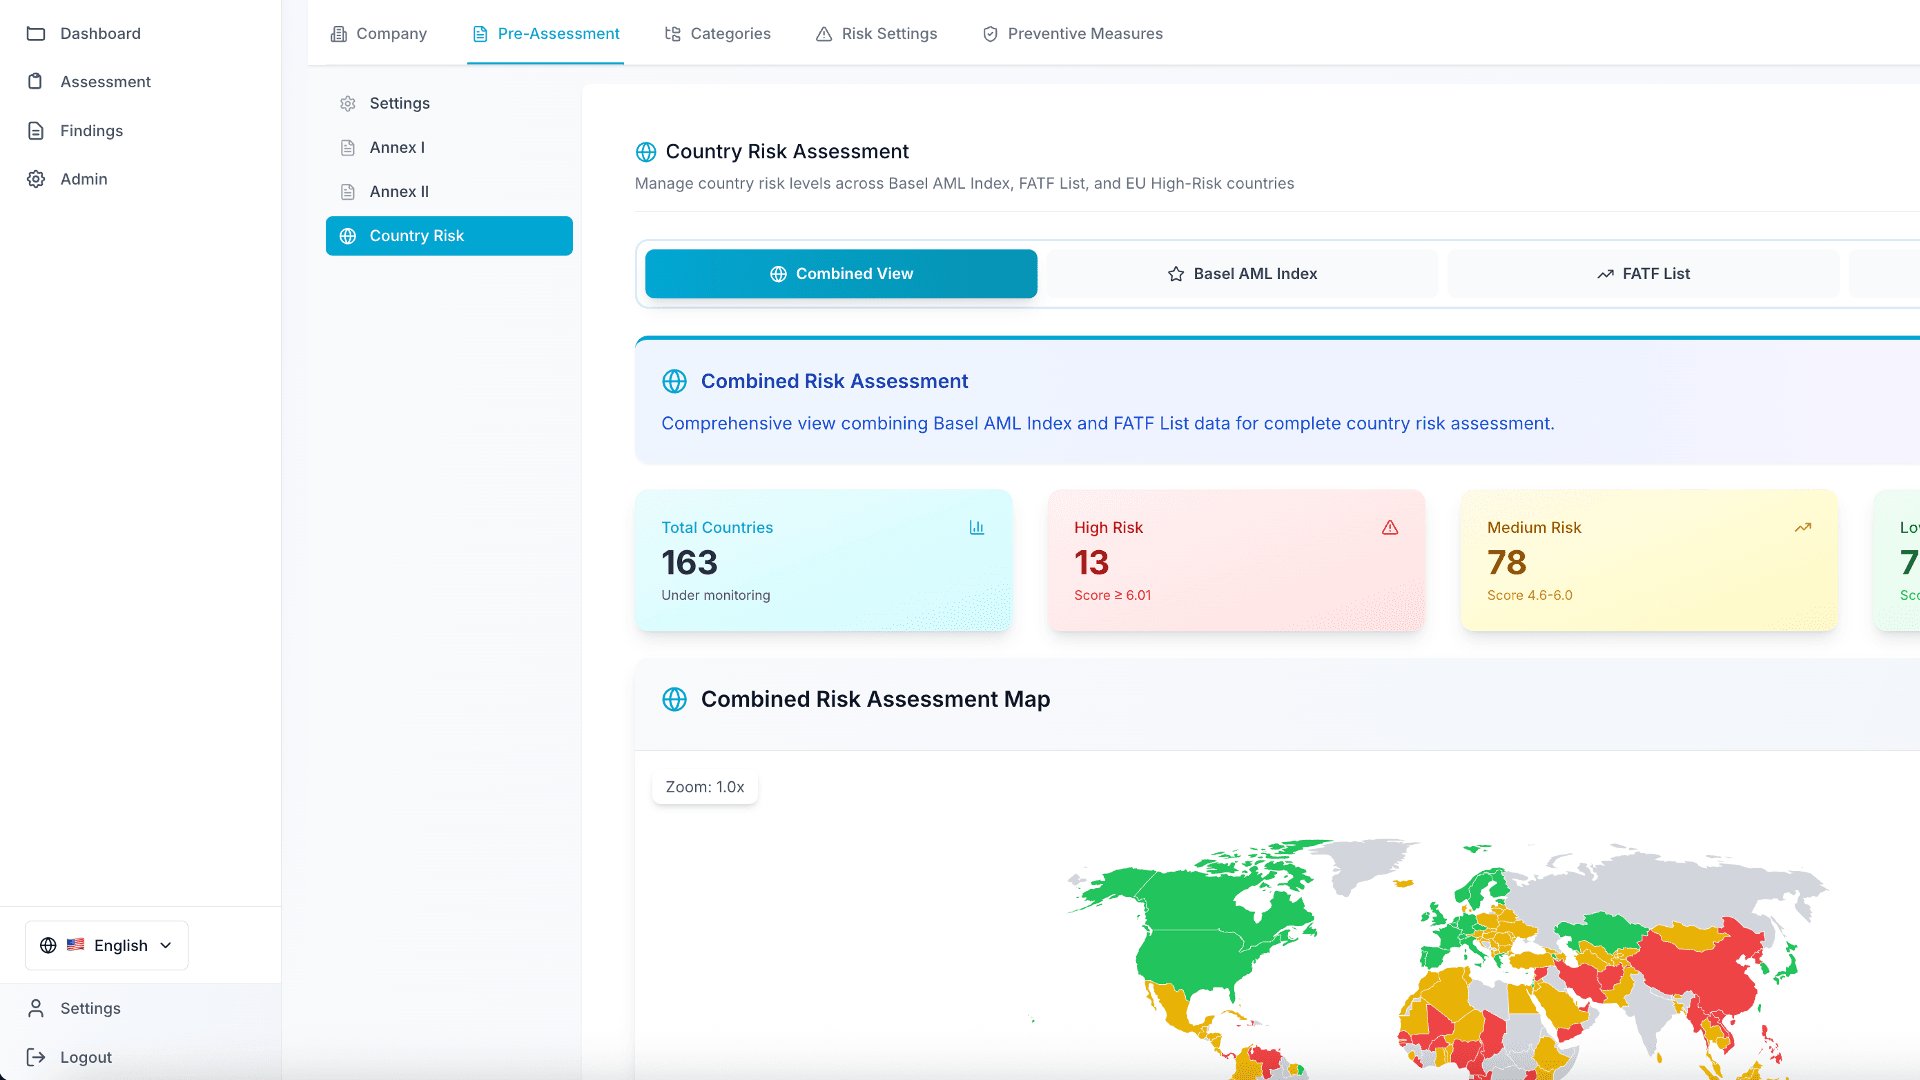Open Dashboard in the sidebar
Screen dimensions: 1920x1080
(140, 34)
